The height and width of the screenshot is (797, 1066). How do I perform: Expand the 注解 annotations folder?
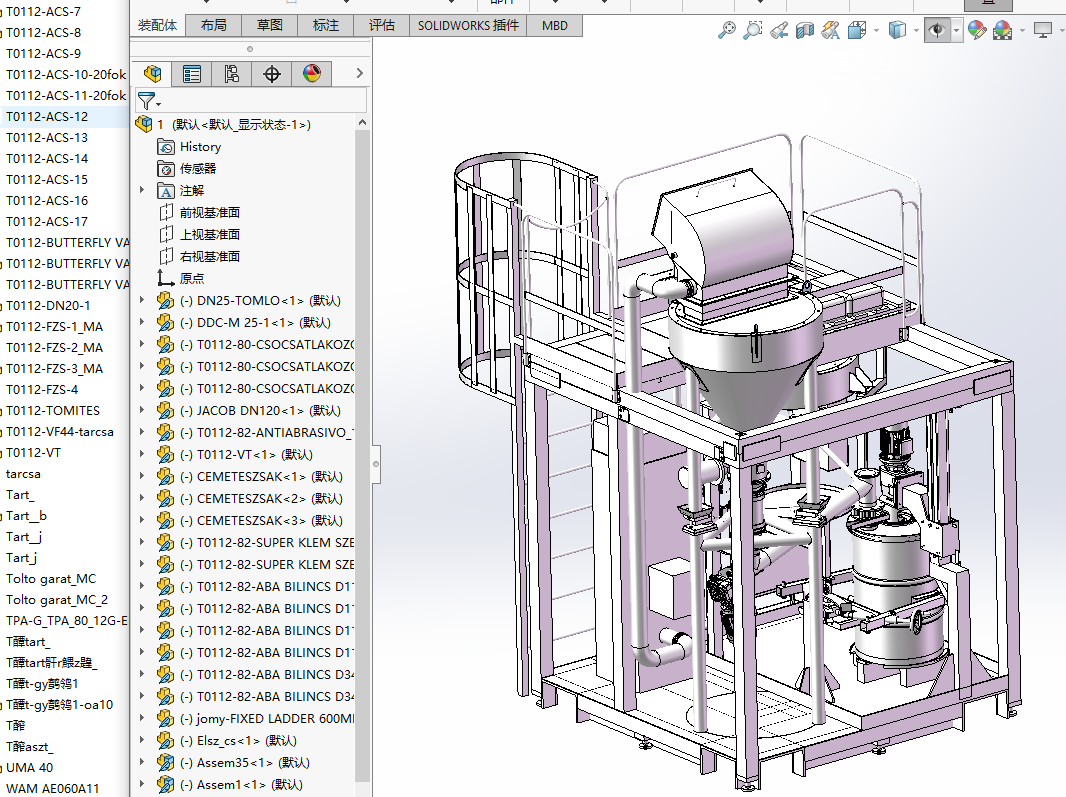point(141,190)
